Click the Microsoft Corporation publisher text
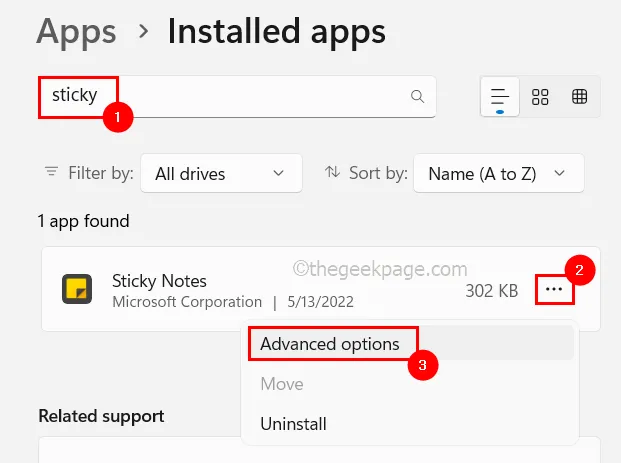This screenshot has height=463, width=621. 187,302
